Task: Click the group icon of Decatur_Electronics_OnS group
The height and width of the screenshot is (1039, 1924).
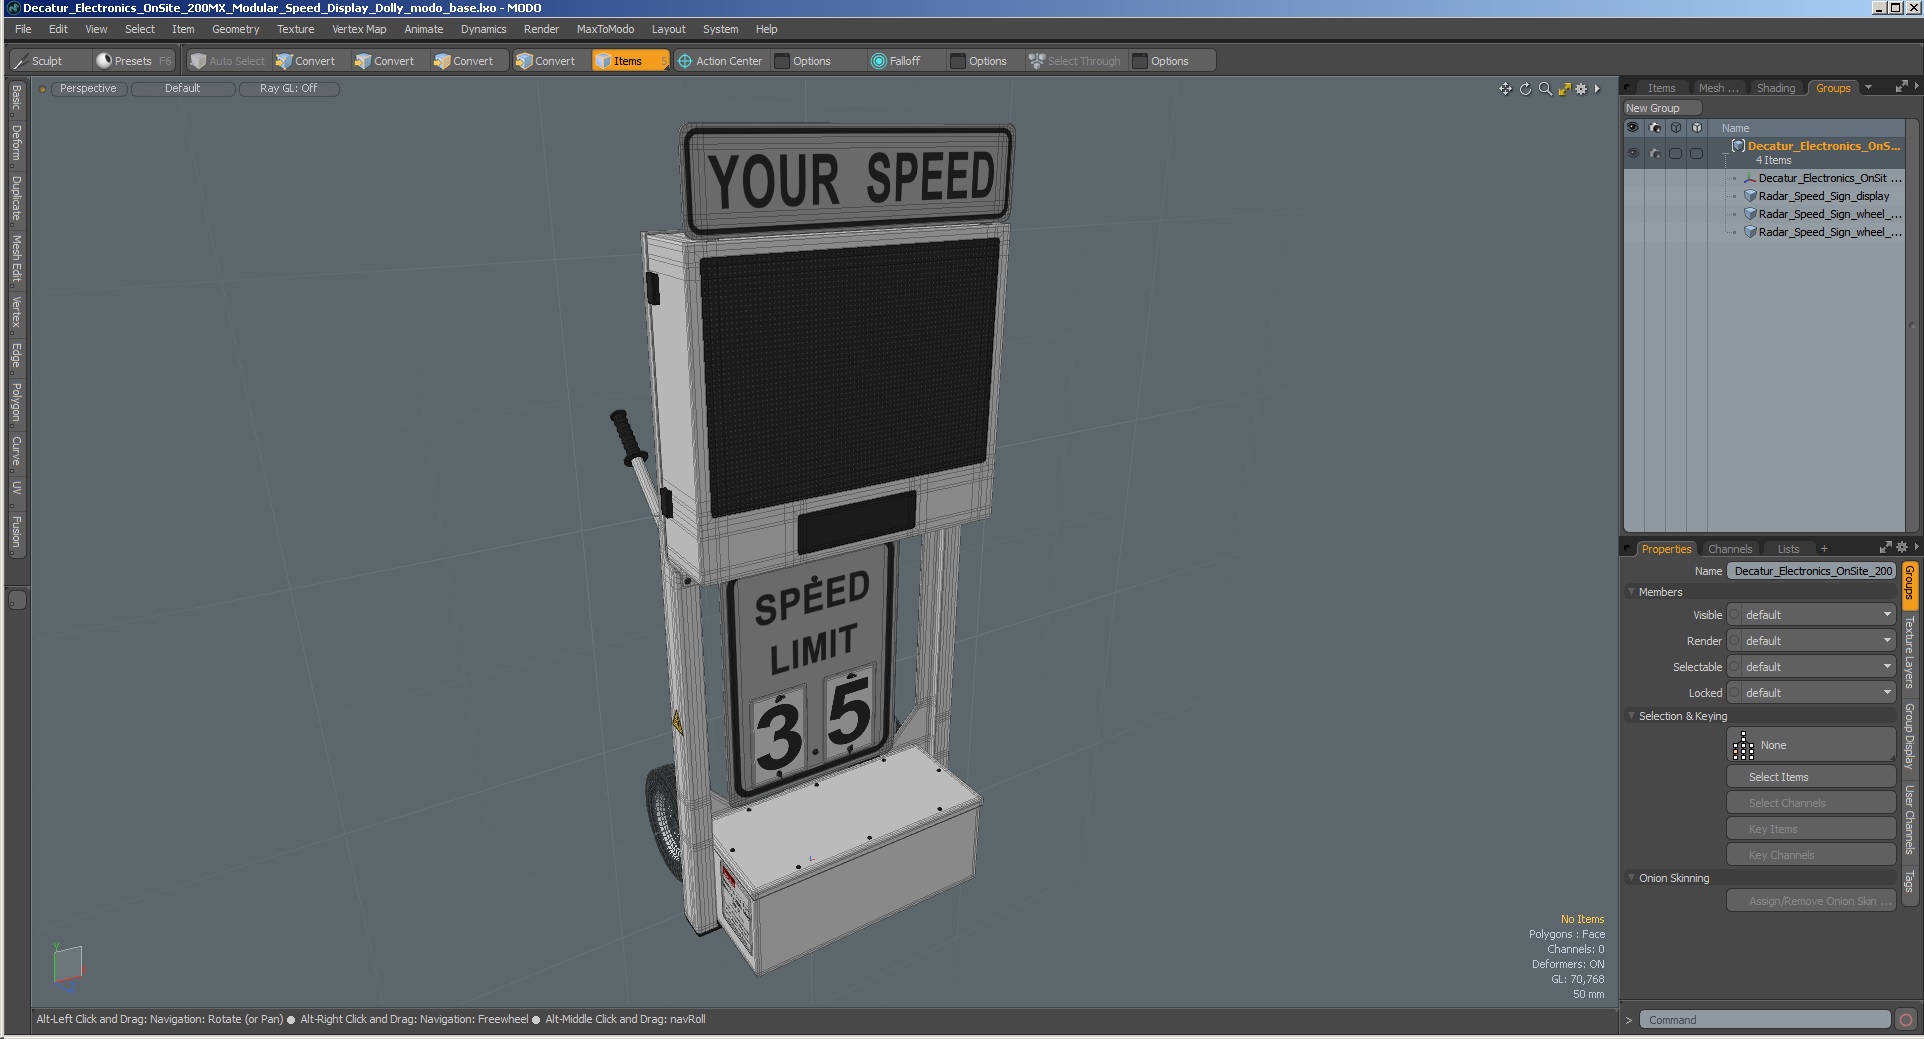Action: click(x=1738, y=146)
